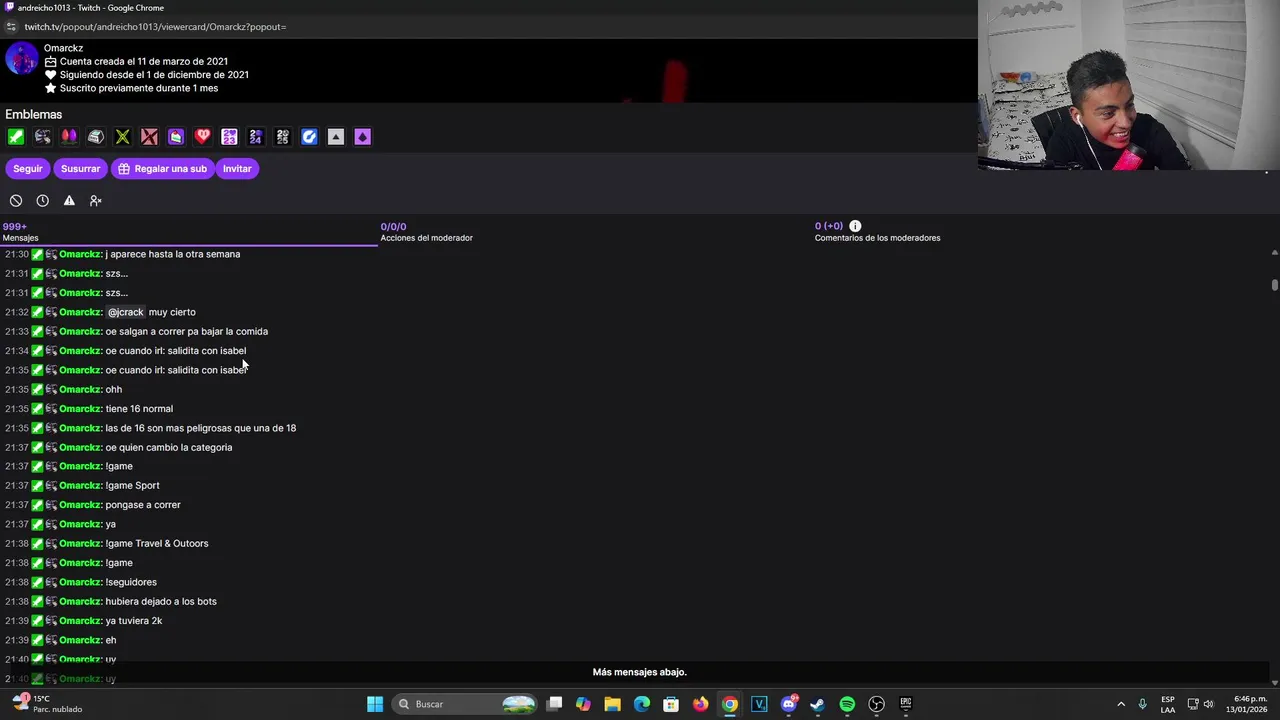The width and height of the screenshot is (1280, 720).
Task: Show hidden system tray icons
Action: (x=1121, y=704)
